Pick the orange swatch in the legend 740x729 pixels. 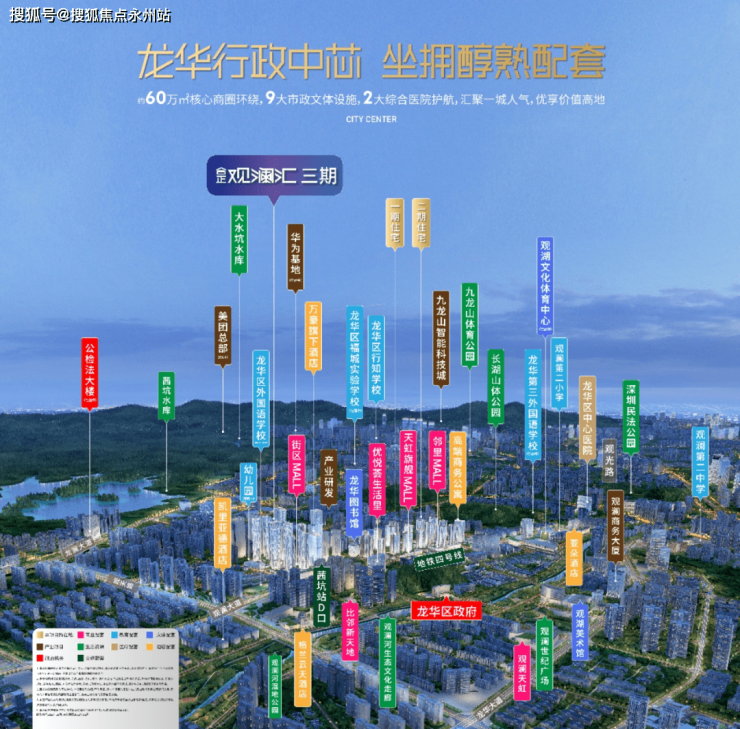tap(149, 646)
